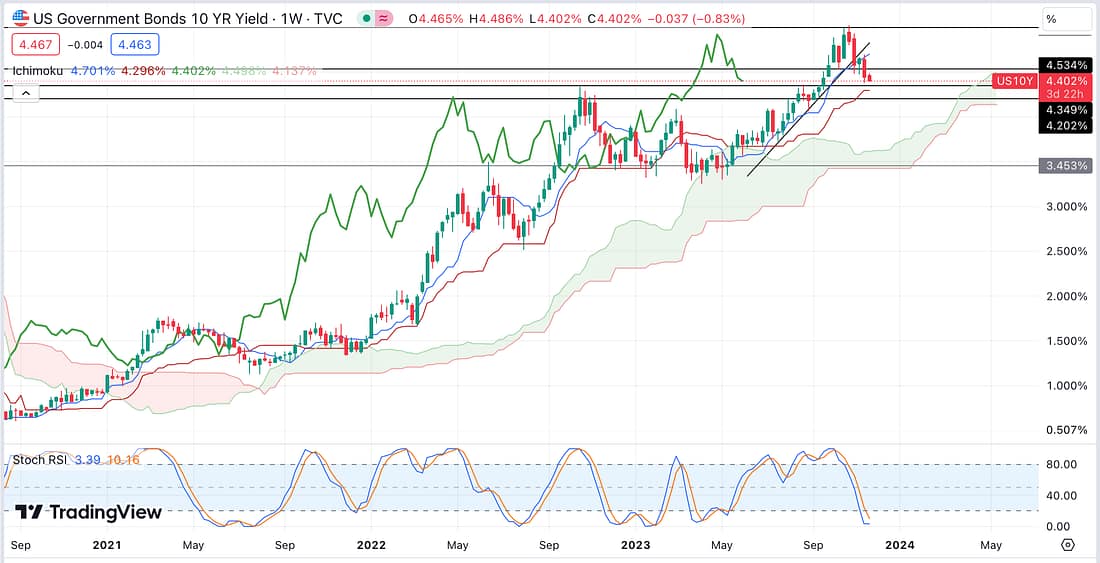The image size is (1100, 563).
Task: Select the Stoch RSI indicator legend
Action: click(x=40, y=460)
